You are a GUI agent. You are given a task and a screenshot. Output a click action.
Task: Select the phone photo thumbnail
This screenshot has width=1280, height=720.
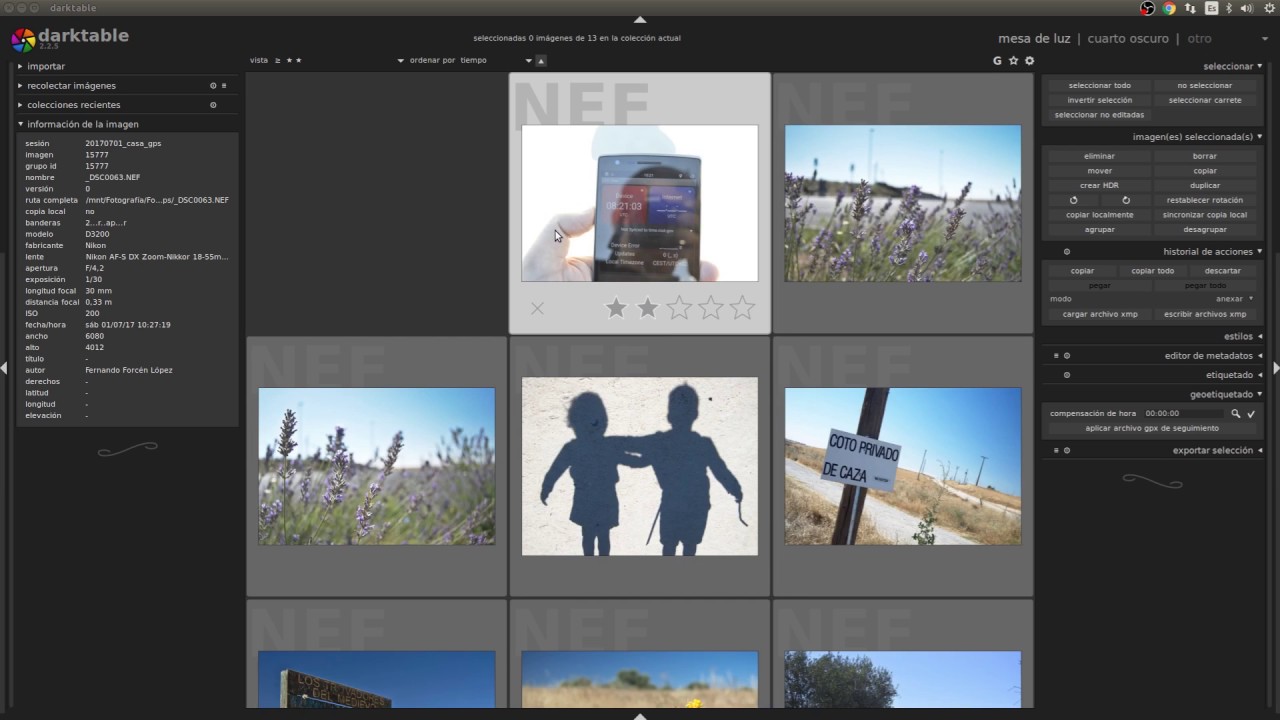(640, 203)
